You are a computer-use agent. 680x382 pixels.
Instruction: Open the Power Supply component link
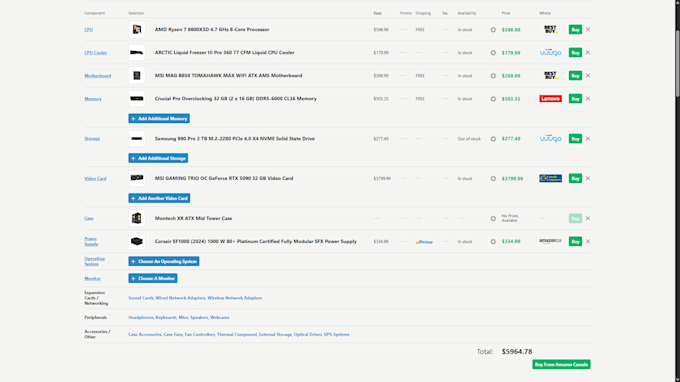91,242
